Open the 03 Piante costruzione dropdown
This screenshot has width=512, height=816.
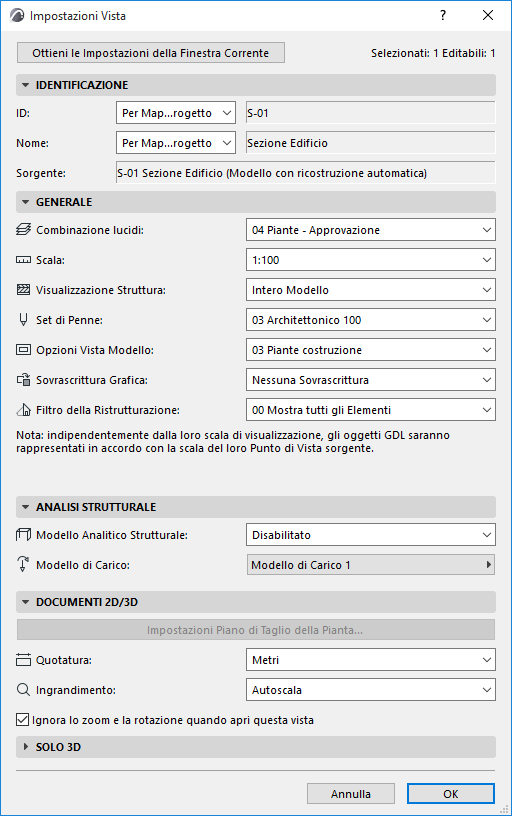pyautogui.click(x=370, y=350)
